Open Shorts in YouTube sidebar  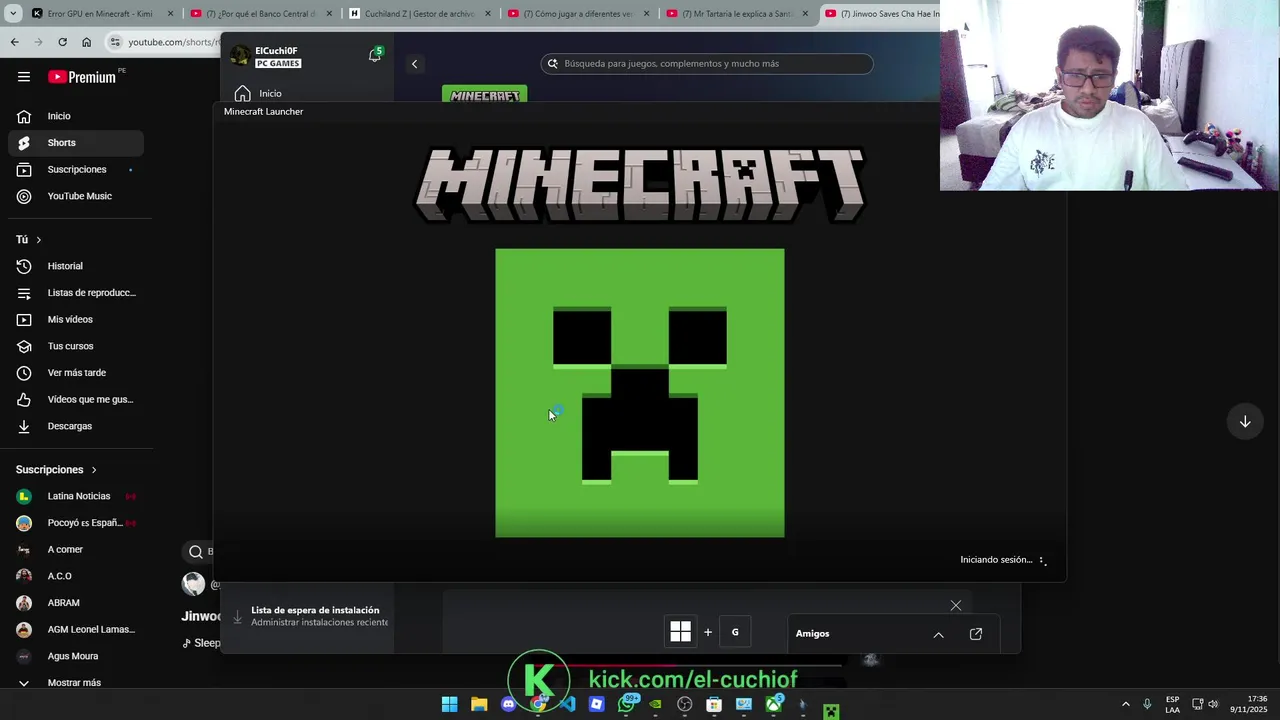76,143
